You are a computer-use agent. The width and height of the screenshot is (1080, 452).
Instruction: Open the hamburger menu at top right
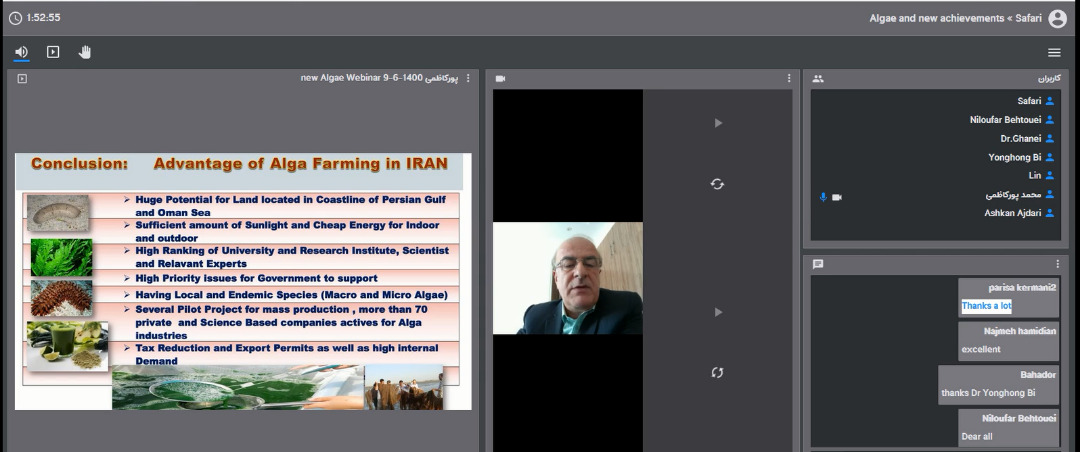[1054, 52]
